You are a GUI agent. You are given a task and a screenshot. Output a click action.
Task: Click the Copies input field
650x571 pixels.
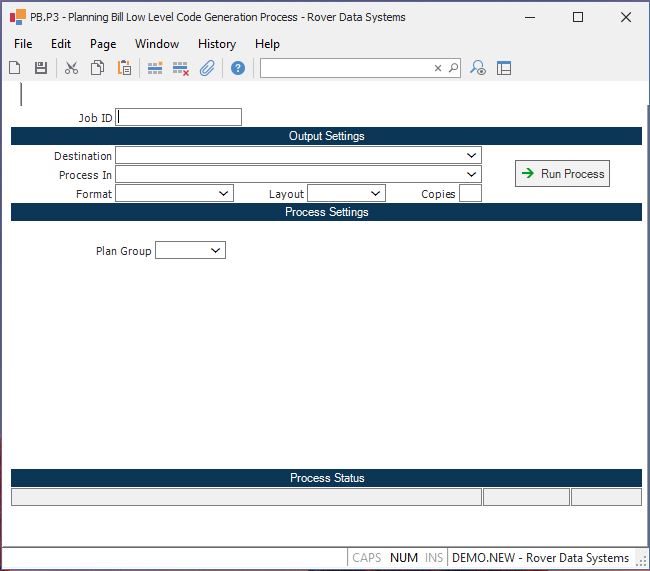coord(470,194)
